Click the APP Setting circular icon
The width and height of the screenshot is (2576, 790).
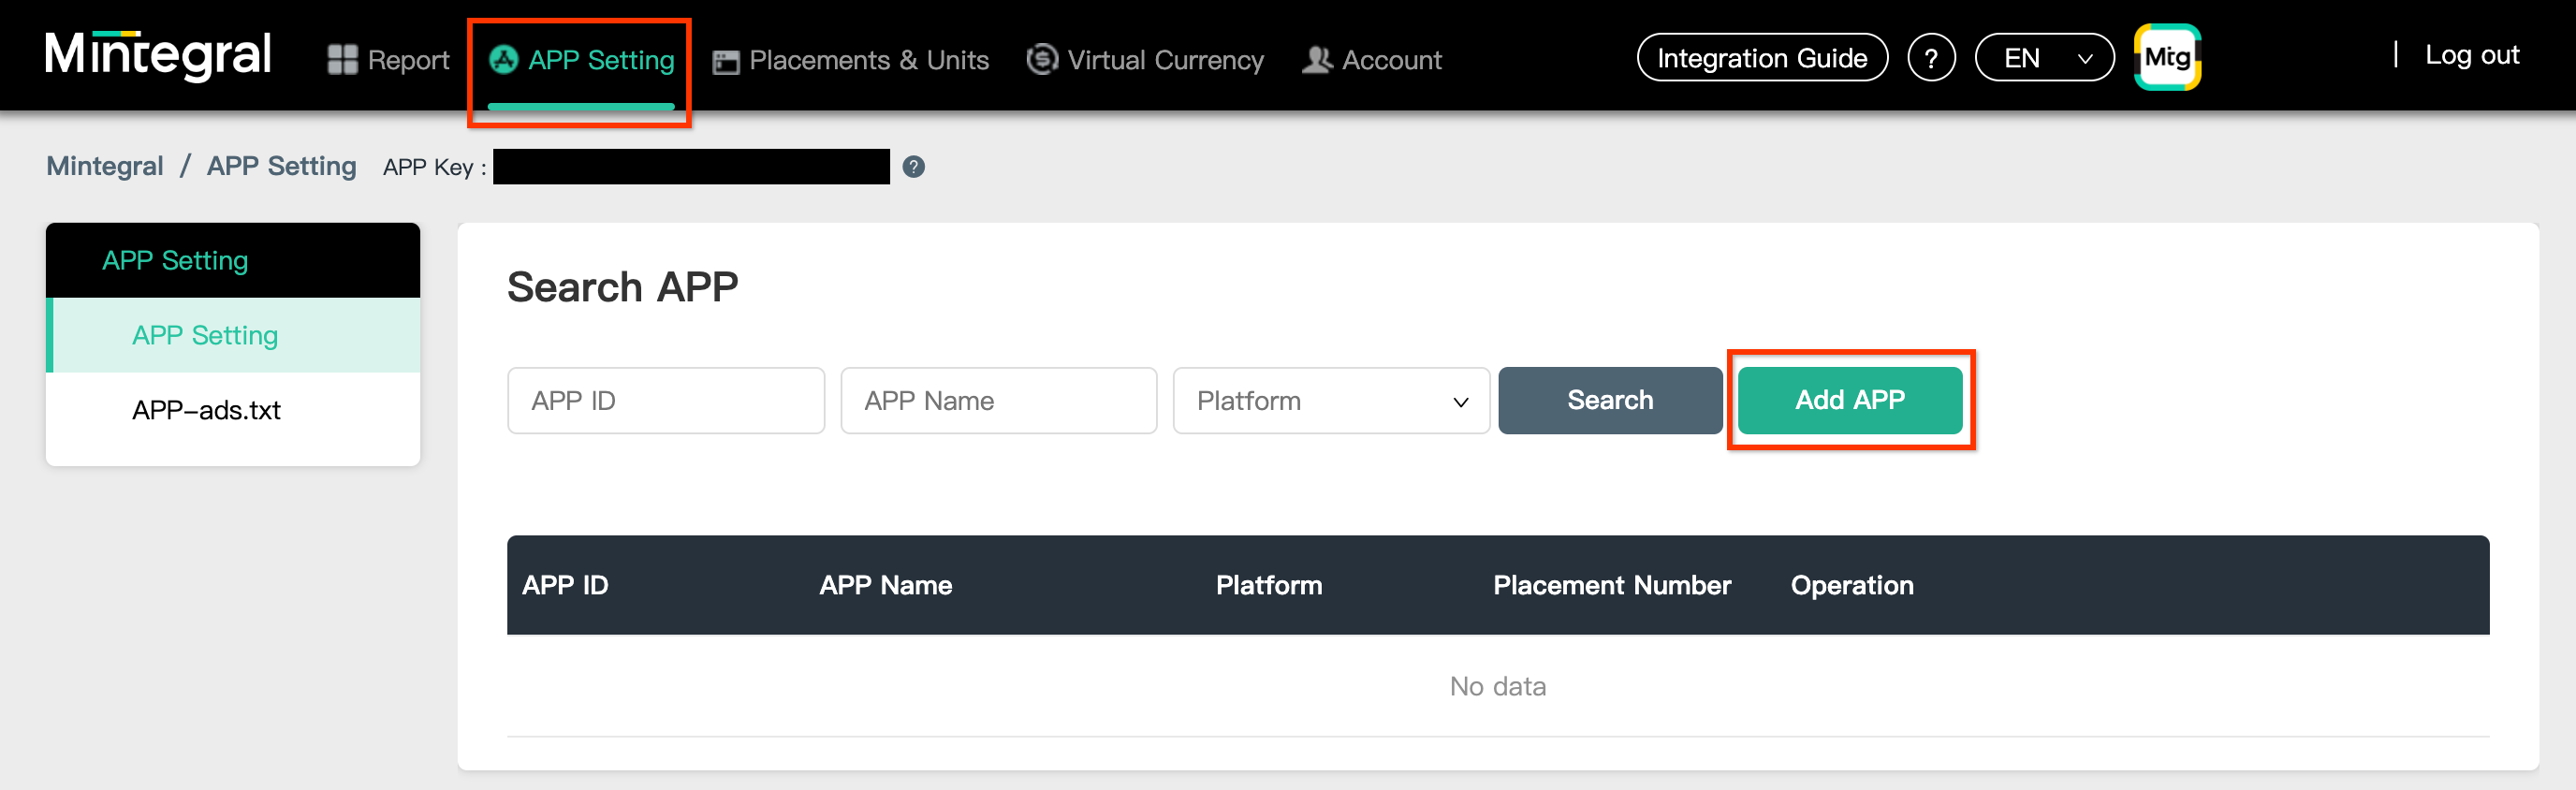pos(503,60)
